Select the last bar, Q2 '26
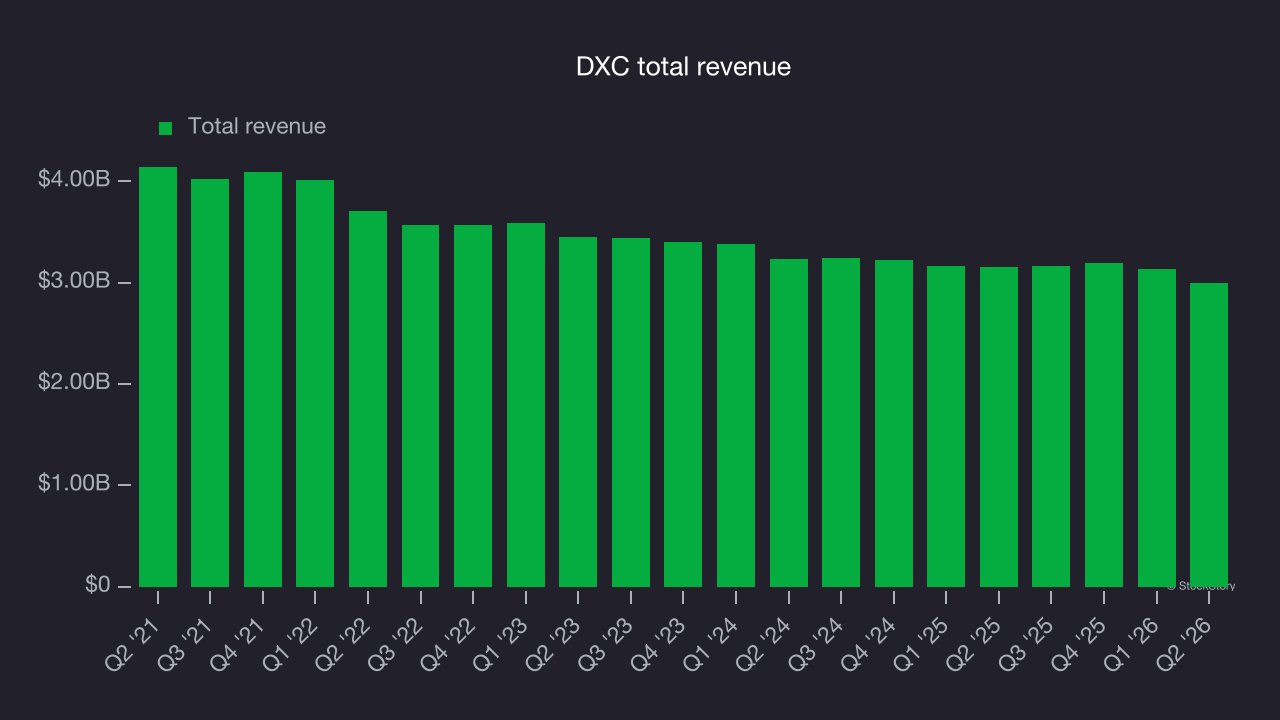Image resolution: width=1280 pixels, height=720 pixels. [1209, 435]
